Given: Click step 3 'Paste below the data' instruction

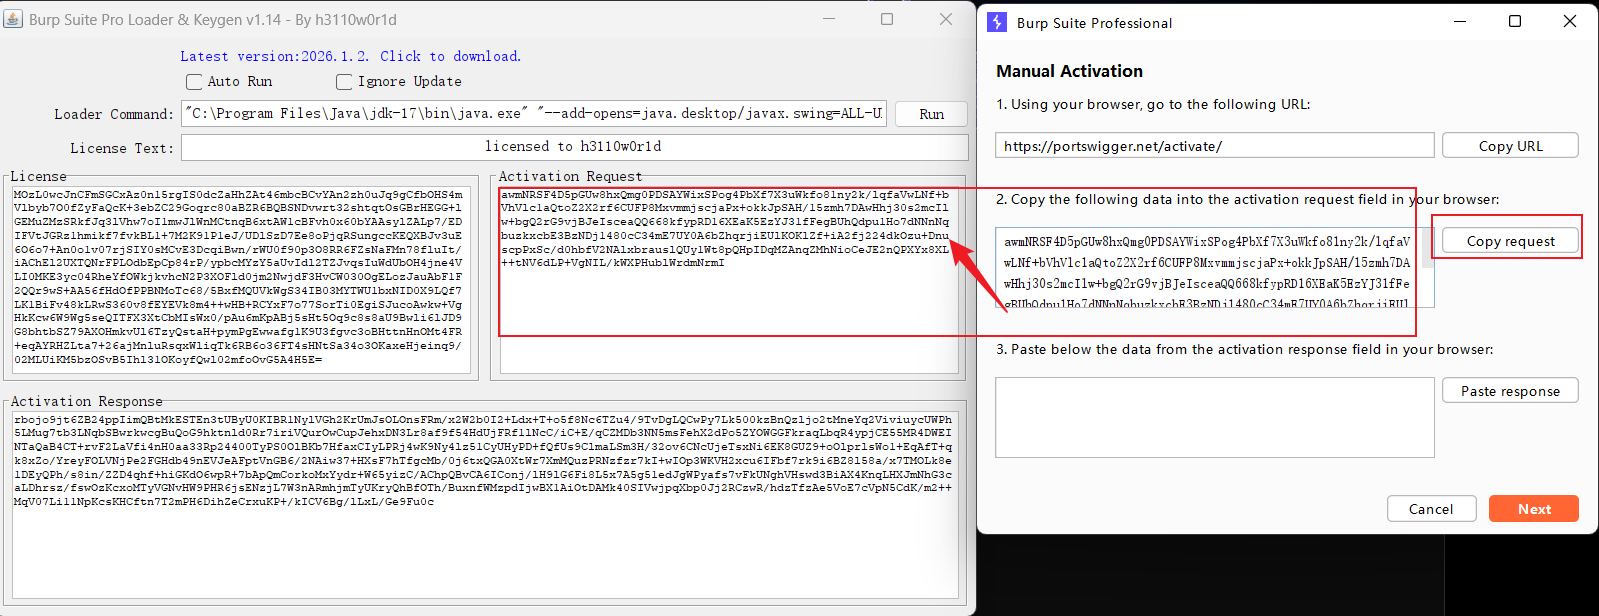Looking at the screenshot, I should pyautogui.click(x=1244, y=349).
